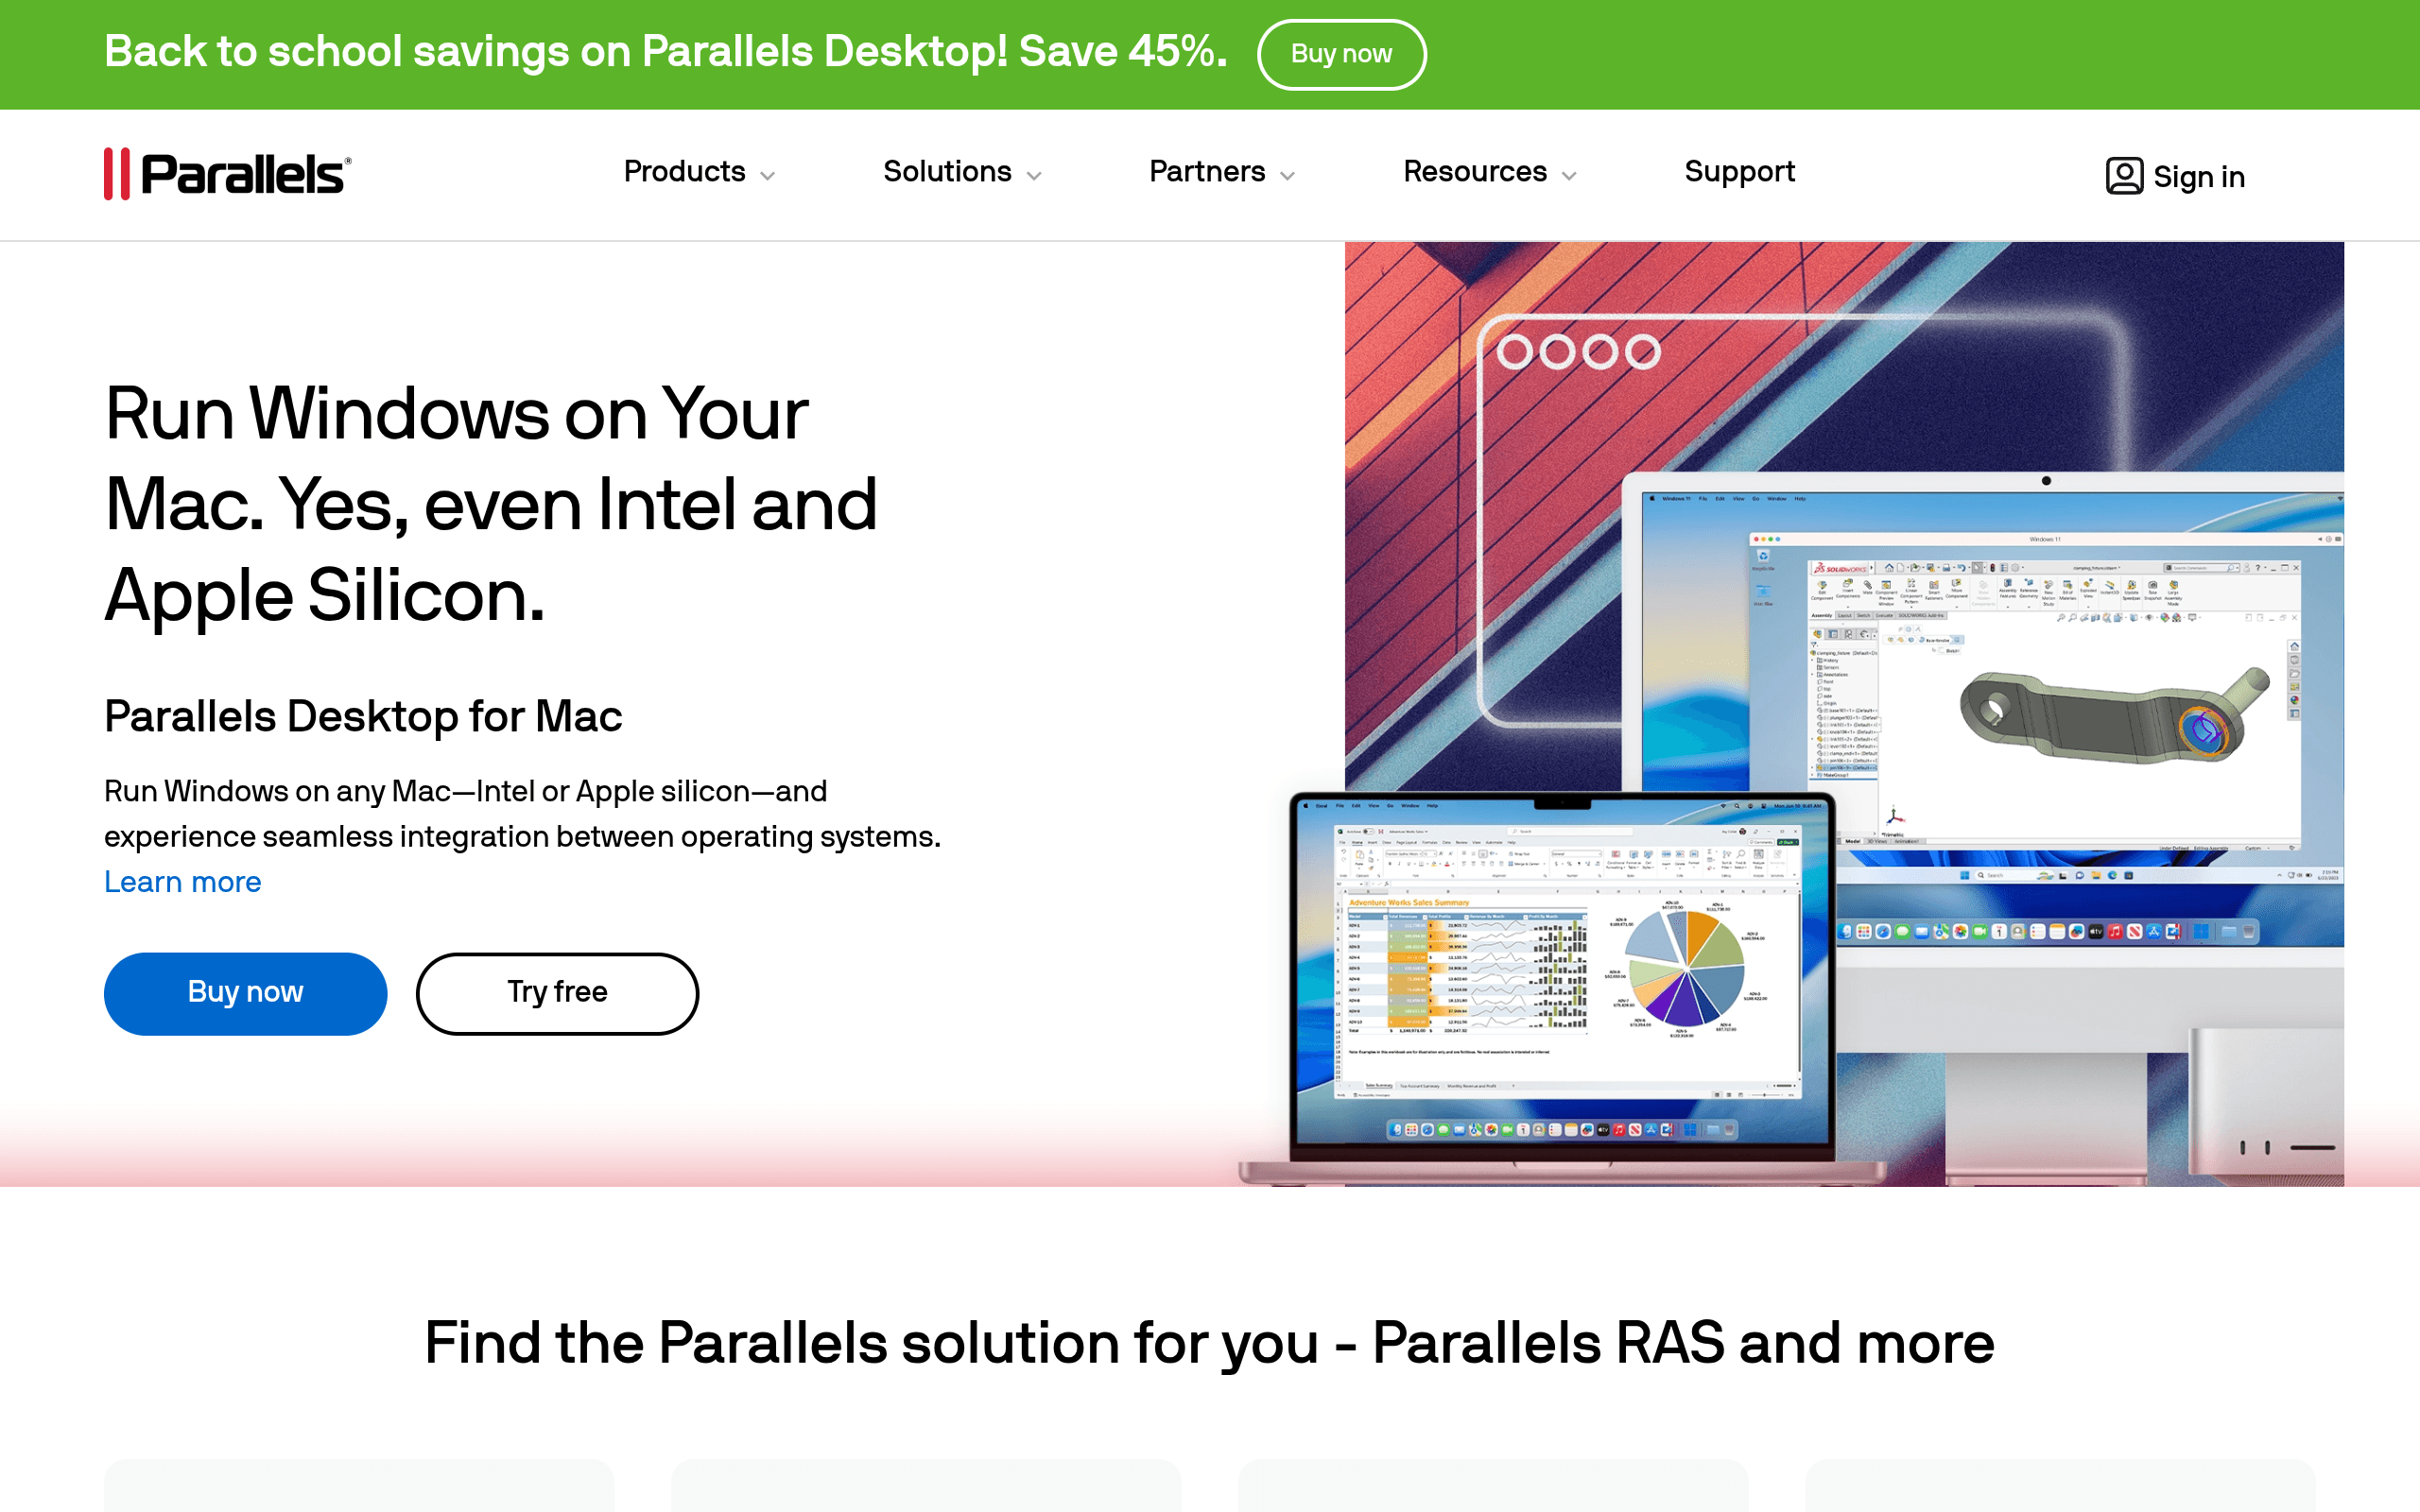Expand the Solutions chevron arrow

click(x=1034, y=176)
